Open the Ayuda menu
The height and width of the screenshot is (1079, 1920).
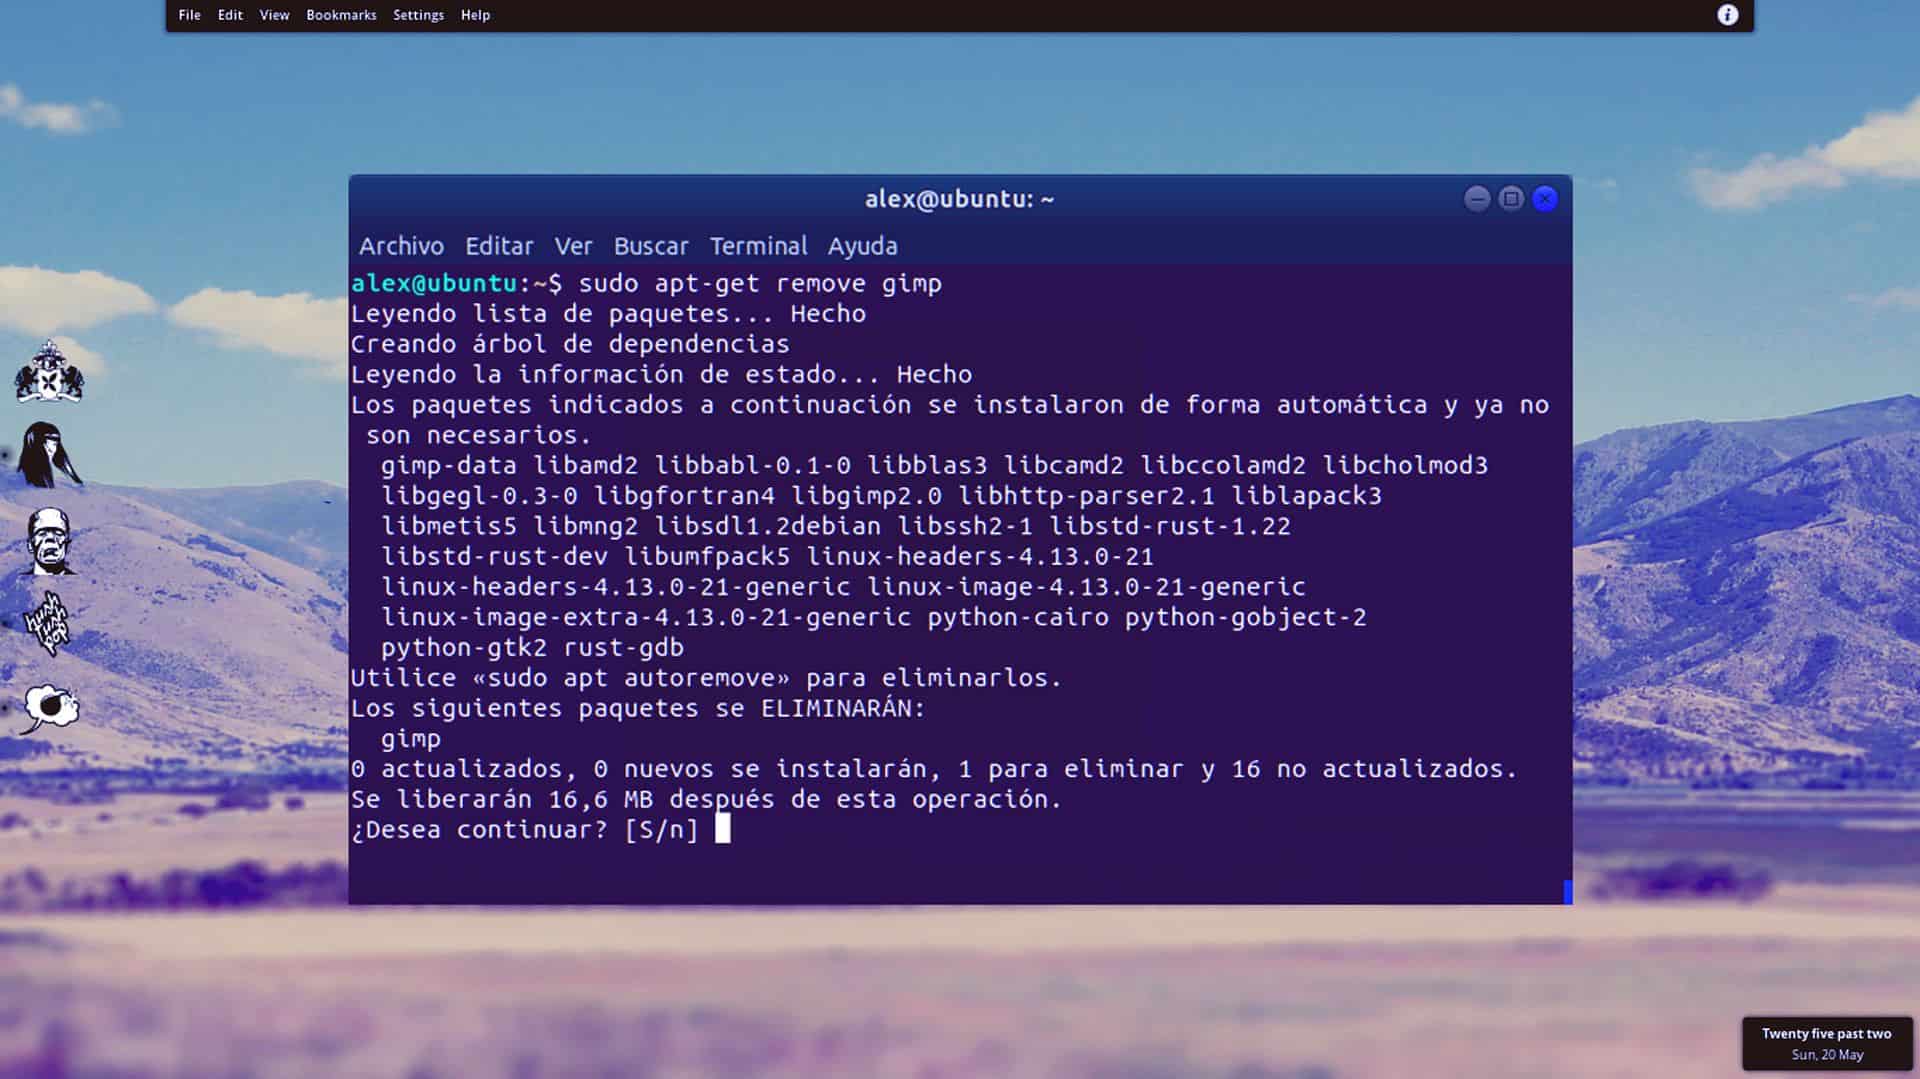pyautogui.click(x=863, y=246)
